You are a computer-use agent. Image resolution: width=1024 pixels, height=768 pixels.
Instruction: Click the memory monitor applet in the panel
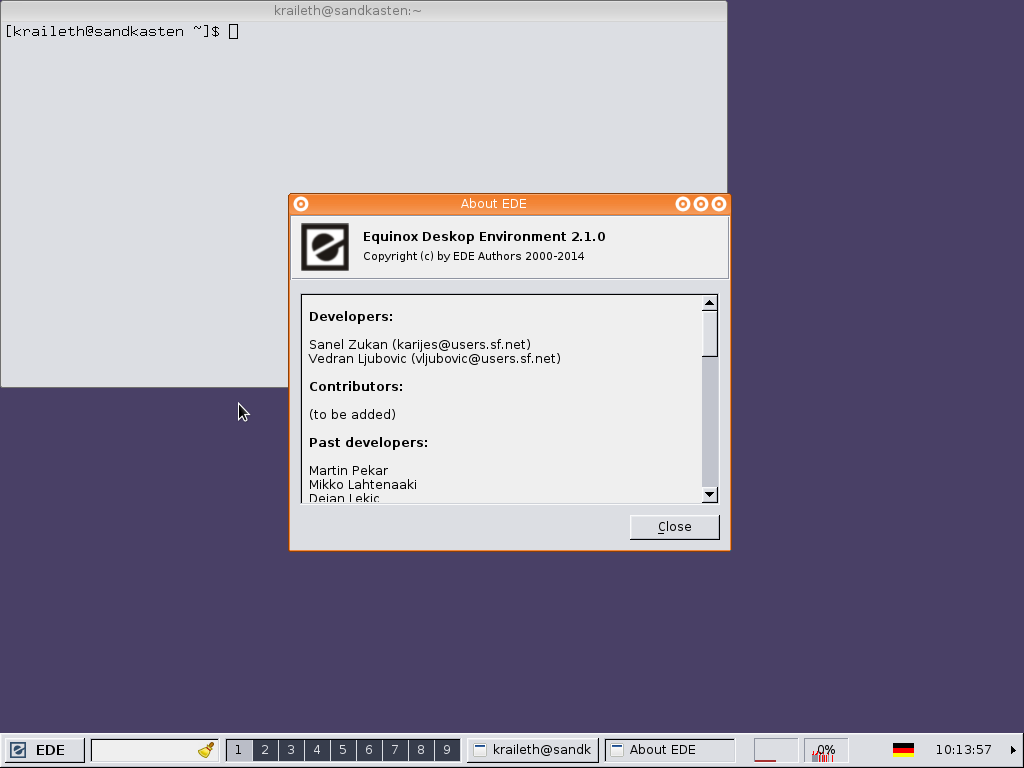[775, 750]
